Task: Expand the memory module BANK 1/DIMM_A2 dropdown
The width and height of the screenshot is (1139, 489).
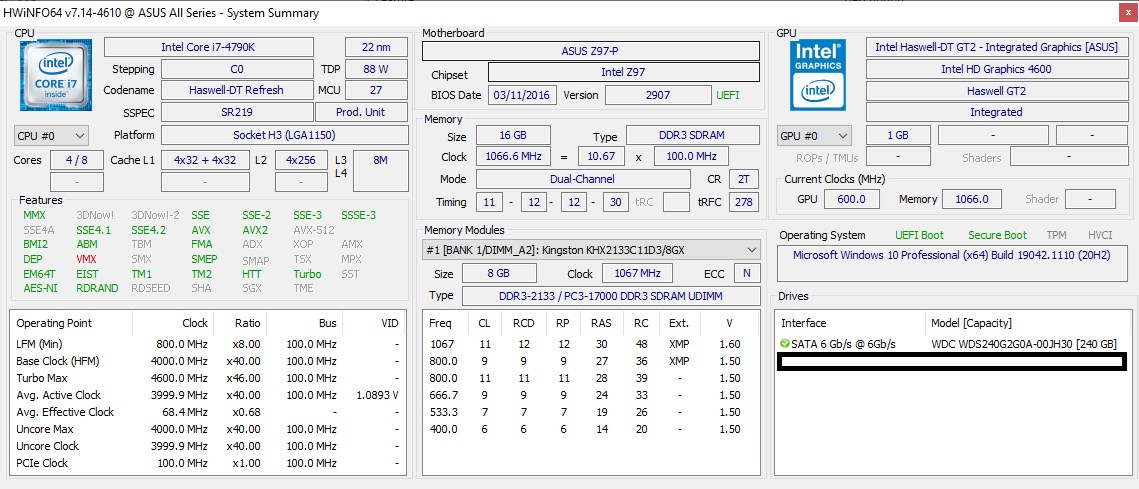Action: (x=591, y=250)
